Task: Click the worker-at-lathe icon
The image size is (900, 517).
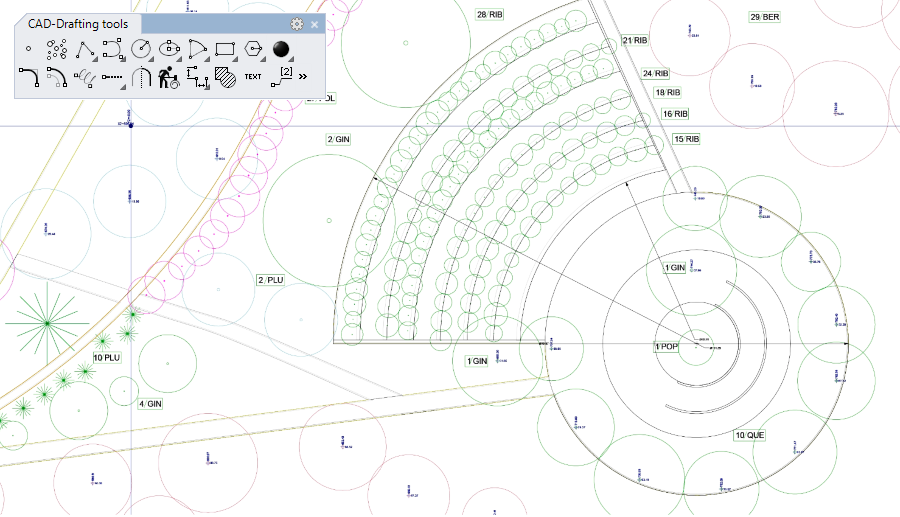Action: pos(169,77)
